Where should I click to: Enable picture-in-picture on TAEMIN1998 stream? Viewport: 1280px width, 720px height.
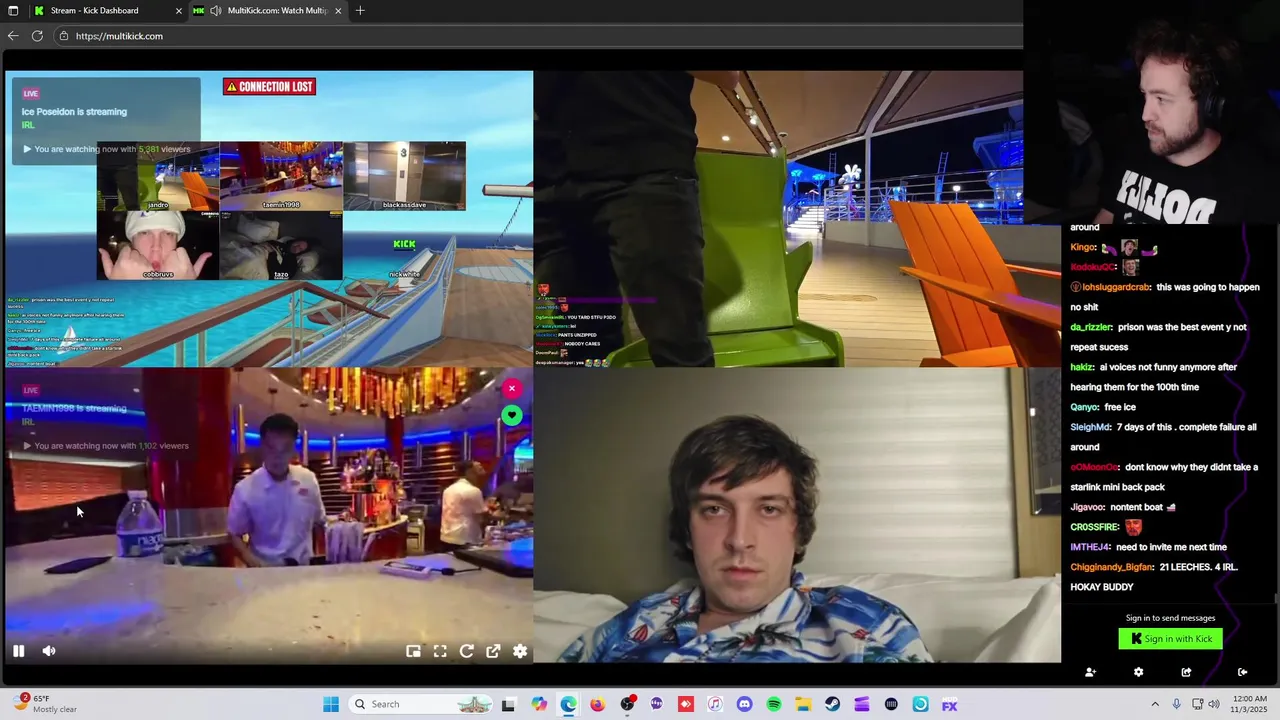[413, 651]
